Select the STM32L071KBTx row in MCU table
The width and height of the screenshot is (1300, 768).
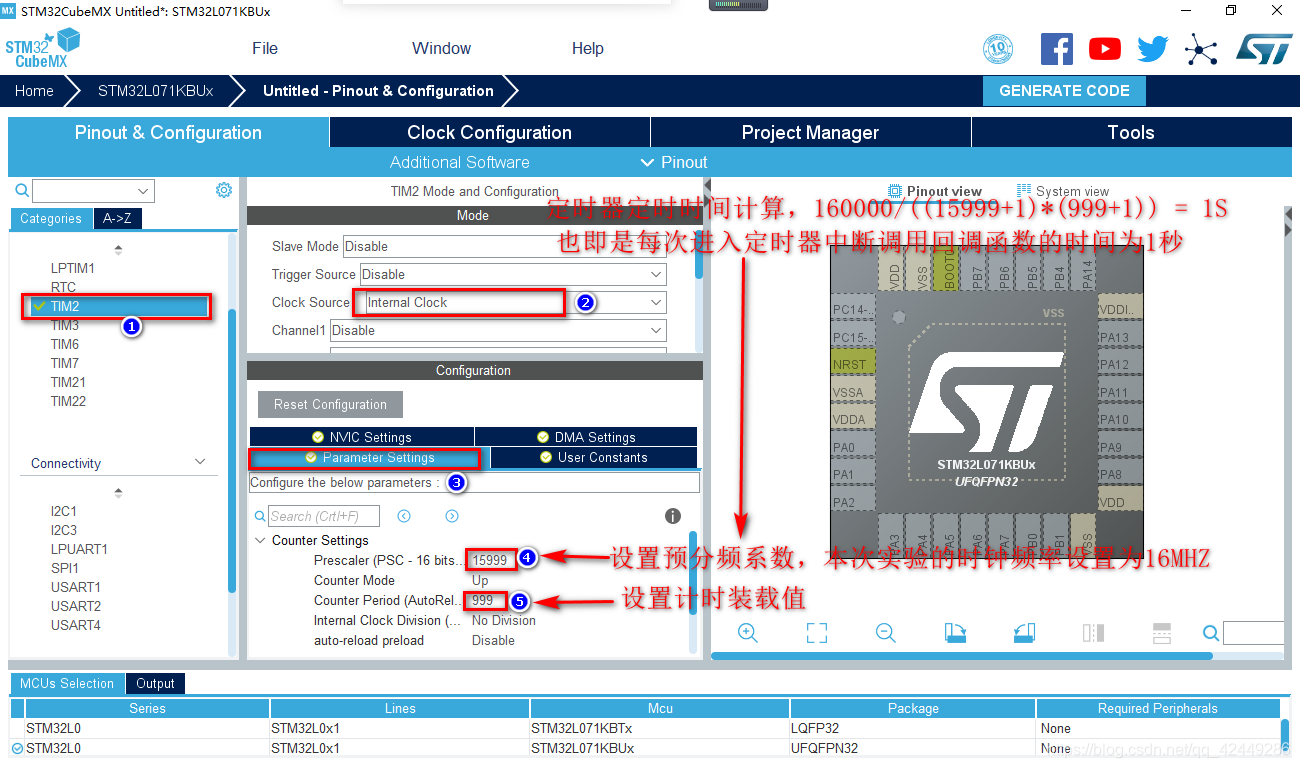645,728
